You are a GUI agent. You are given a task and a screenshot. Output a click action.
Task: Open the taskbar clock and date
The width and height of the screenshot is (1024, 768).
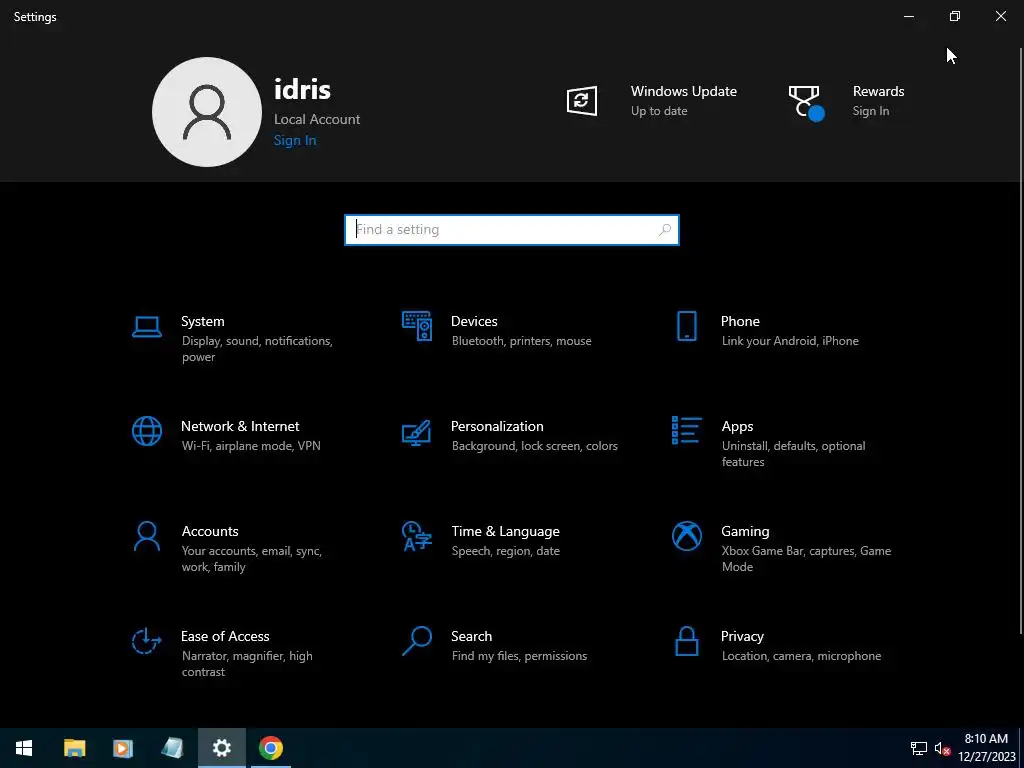point(986,748)
